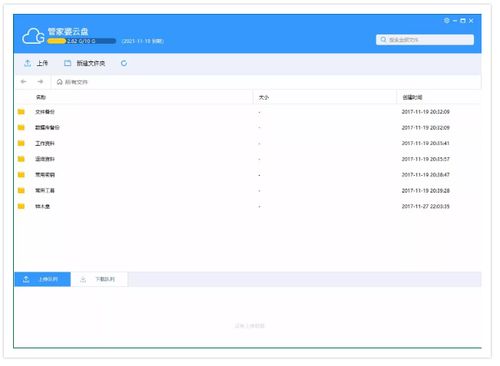Go forward with the right arrow
The height and width of the screenshot is (366, 500).
pos(40,82)
